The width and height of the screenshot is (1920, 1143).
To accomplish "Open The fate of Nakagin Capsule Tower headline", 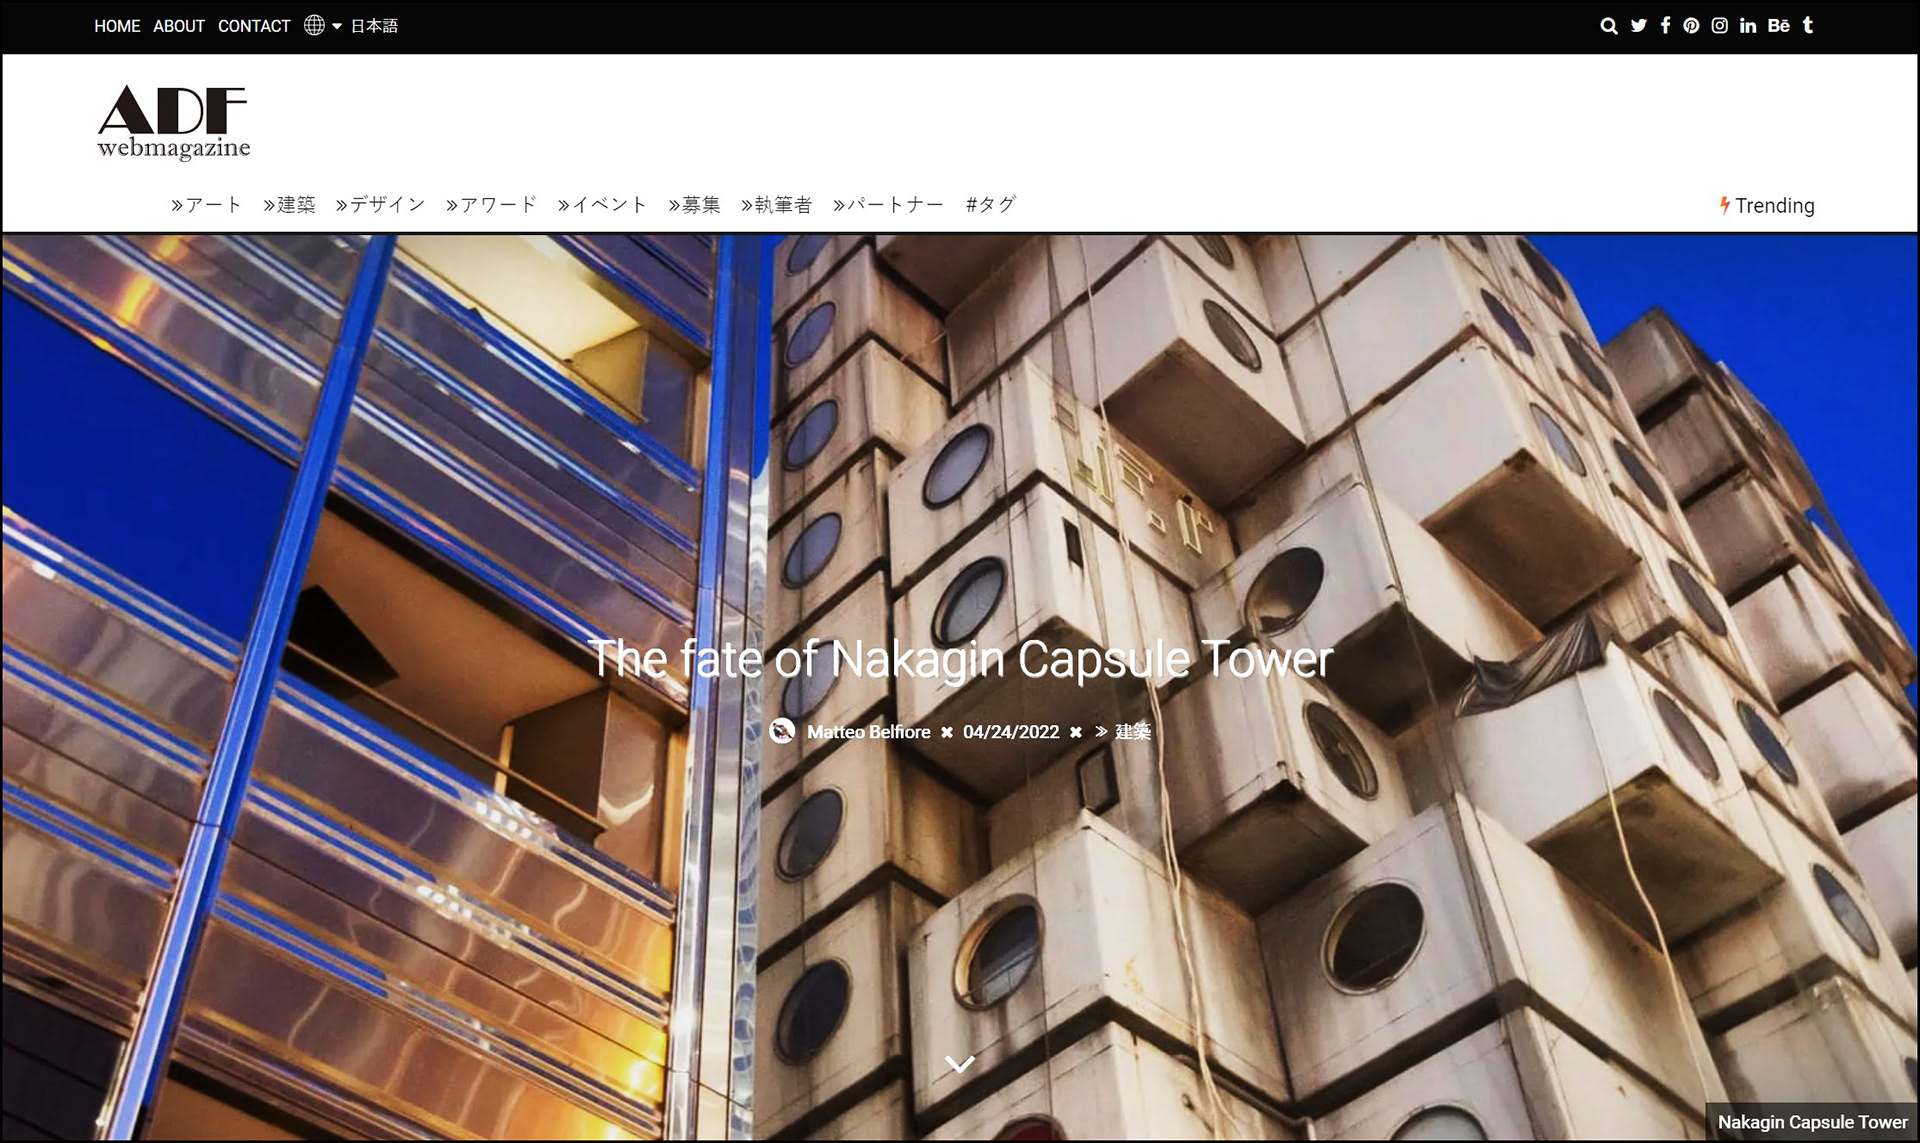I will [960, 659].
